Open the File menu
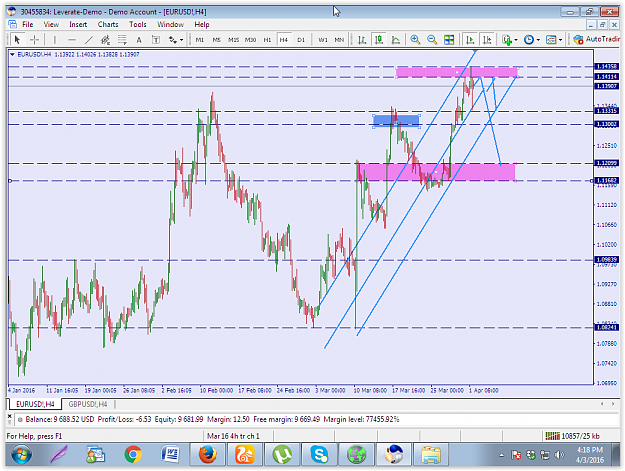This screenshot has height=471, width=625. (28, 24)
